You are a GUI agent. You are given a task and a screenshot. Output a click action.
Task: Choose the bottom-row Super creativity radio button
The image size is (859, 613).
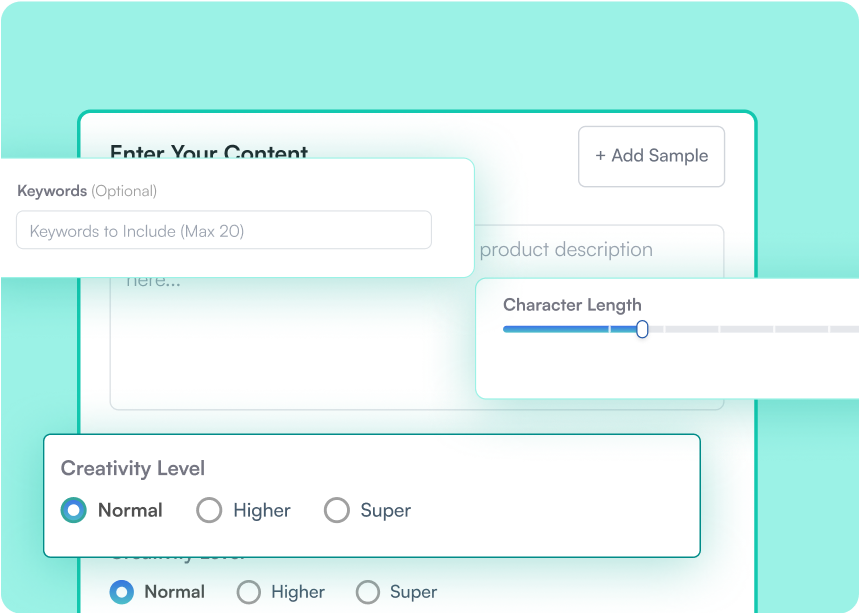click(368, 592)
